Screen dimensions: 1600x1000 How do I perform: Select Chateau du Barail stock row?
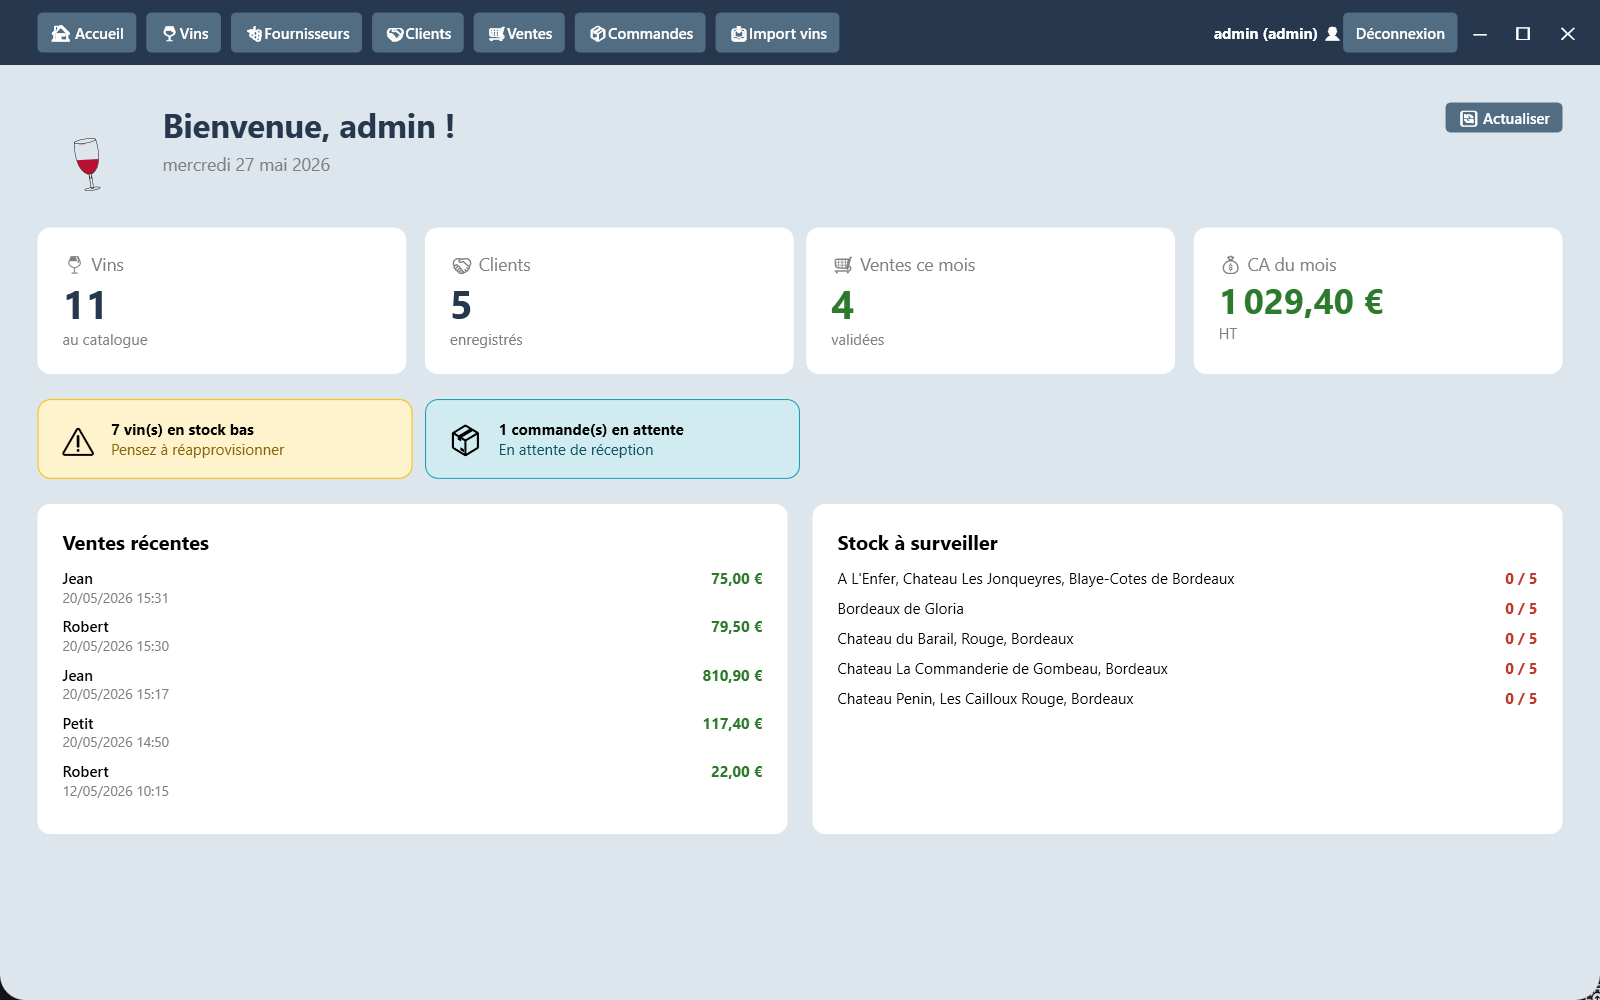pos(1187,639)
